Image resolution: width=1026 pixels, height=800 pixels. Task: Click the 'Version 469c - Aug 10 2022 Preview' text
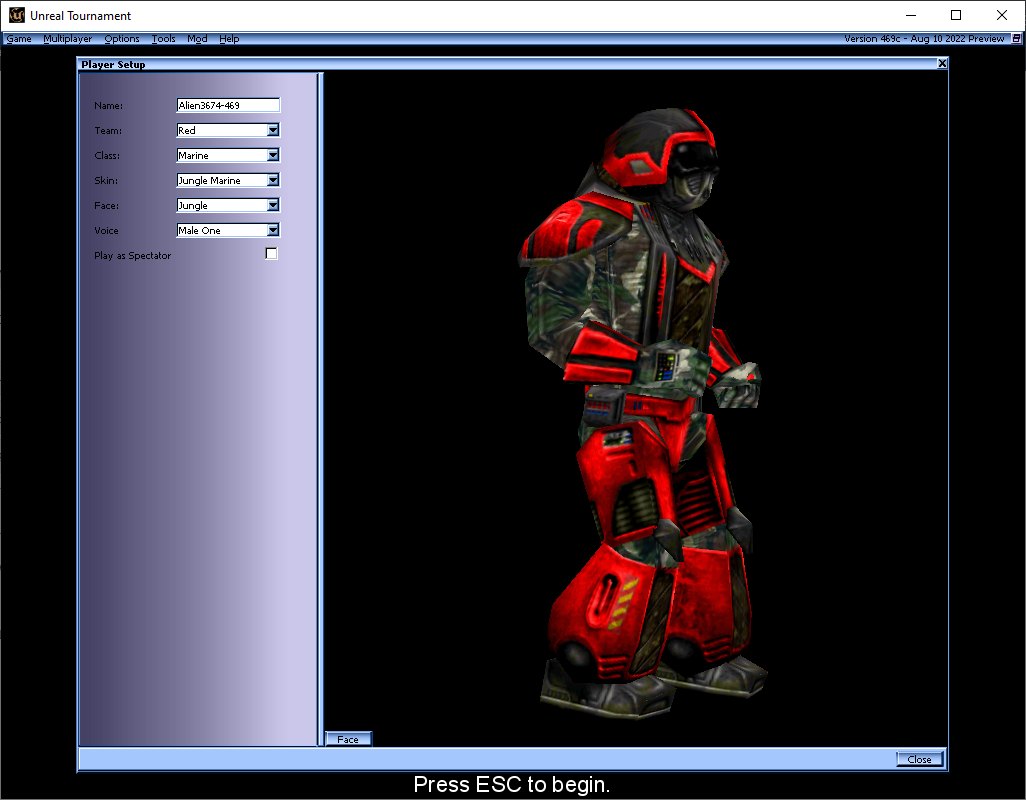pos(924,39)
